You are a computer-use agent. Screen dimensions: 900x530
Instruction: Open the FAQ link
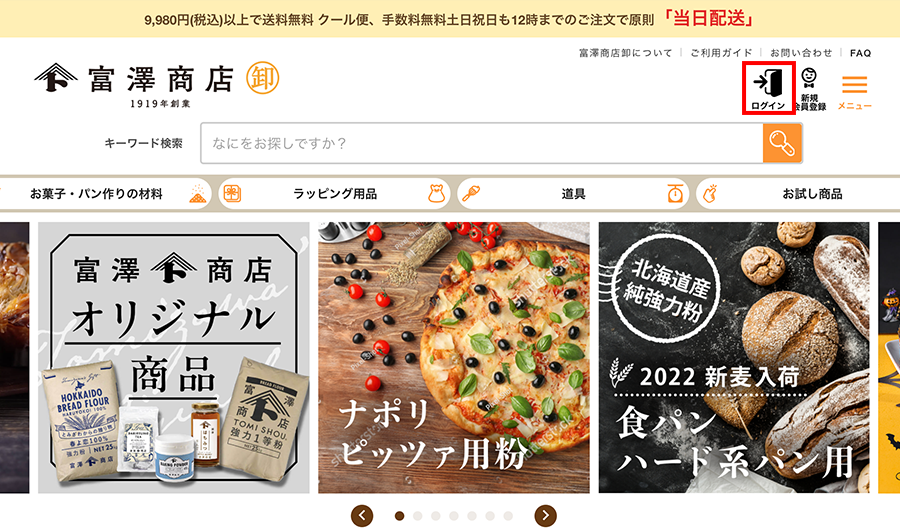[860, 53]
